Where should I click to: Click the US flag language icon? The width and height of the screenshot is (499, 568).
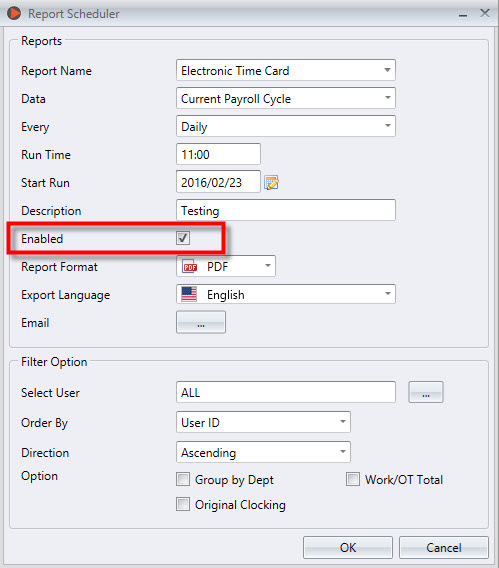click(x=189, y=294)
